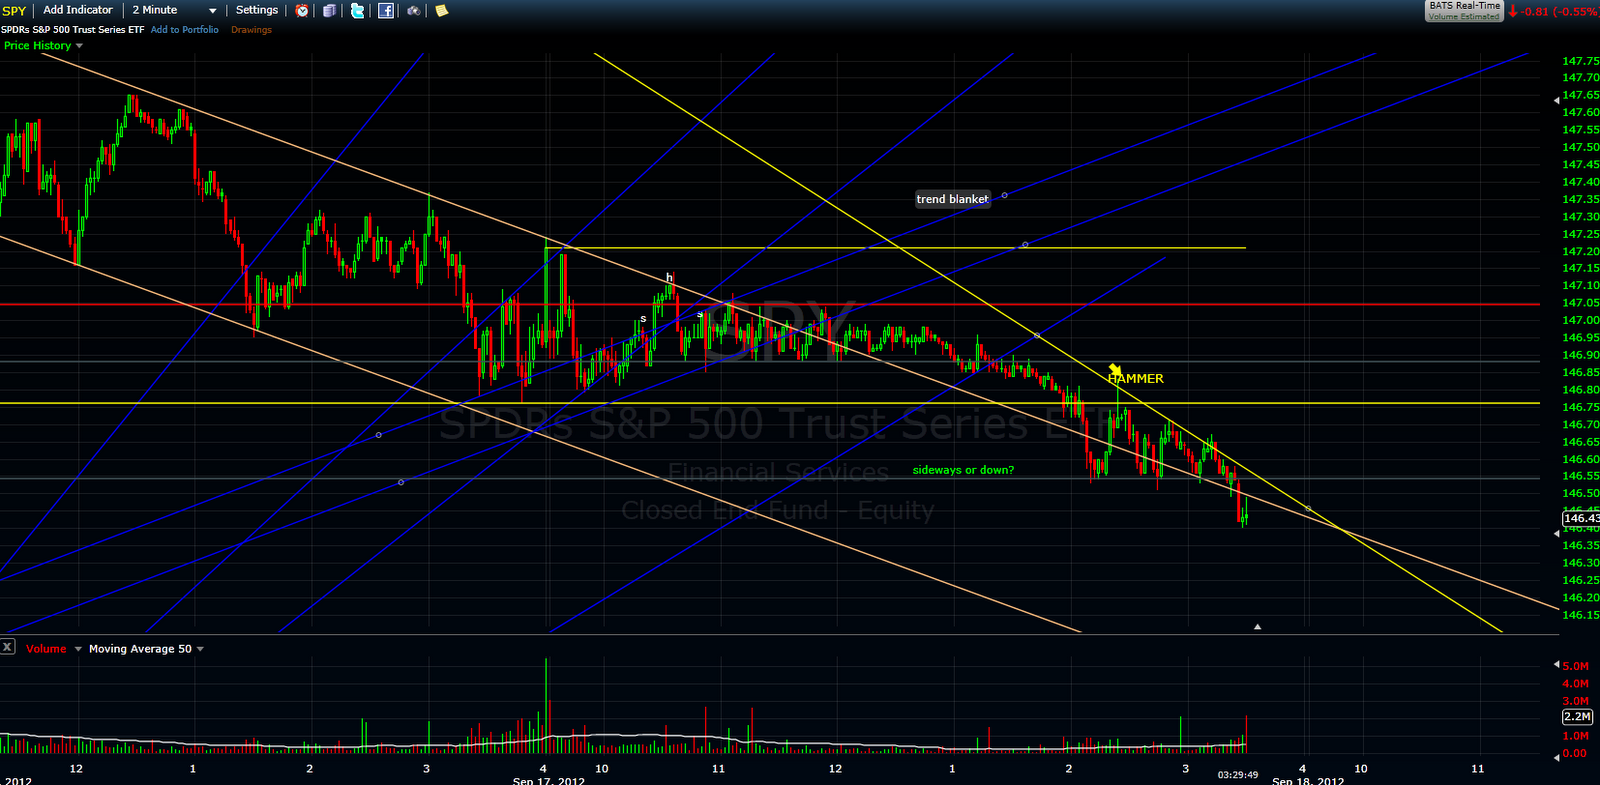
Task: Click the volume-axis arrow beside 0.00
Action: tap(1556, 757)
